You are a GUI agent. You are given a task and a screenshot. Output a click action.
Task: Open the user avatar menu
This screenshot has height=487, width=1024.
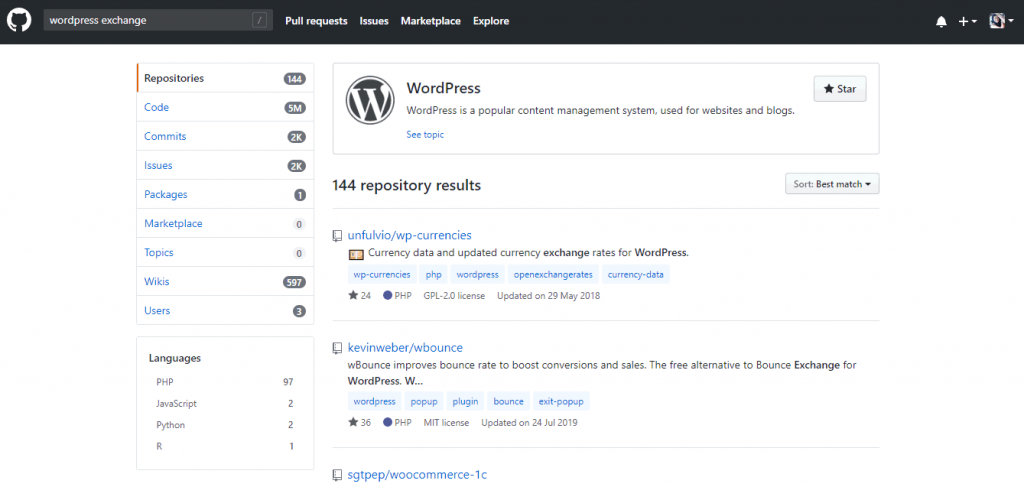[1001, 21]
